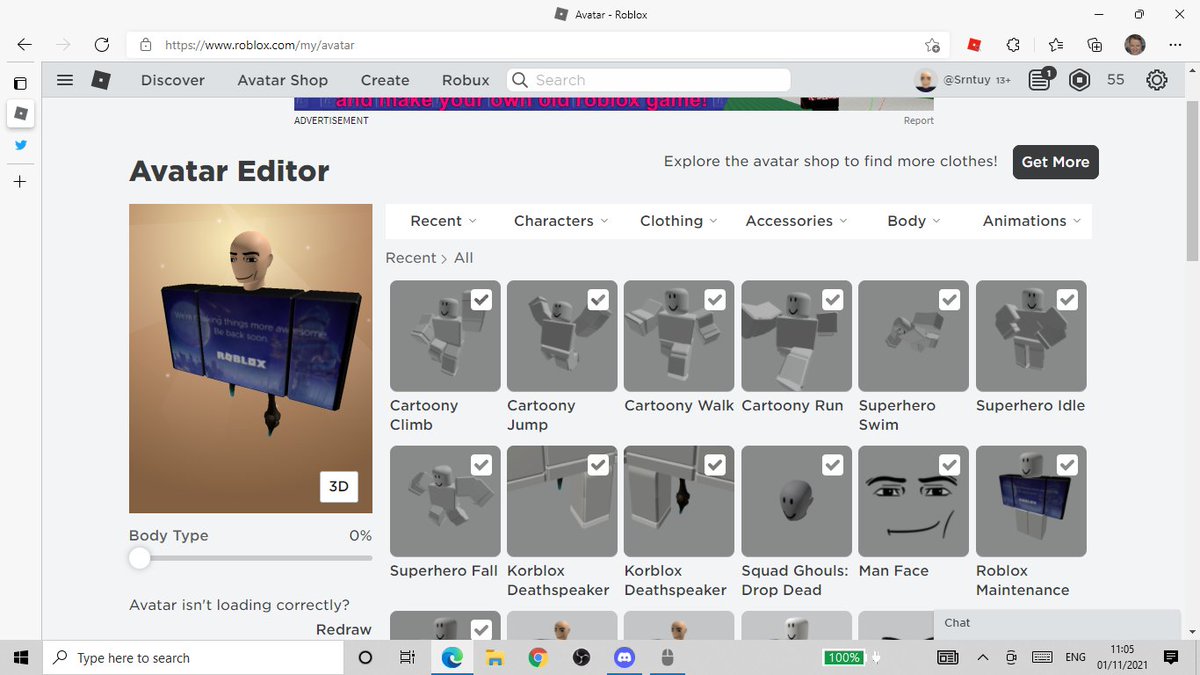Viewport: 1200px width, 675px height.
Task: Open Discover in top navigation
Action: click(173, 80)
